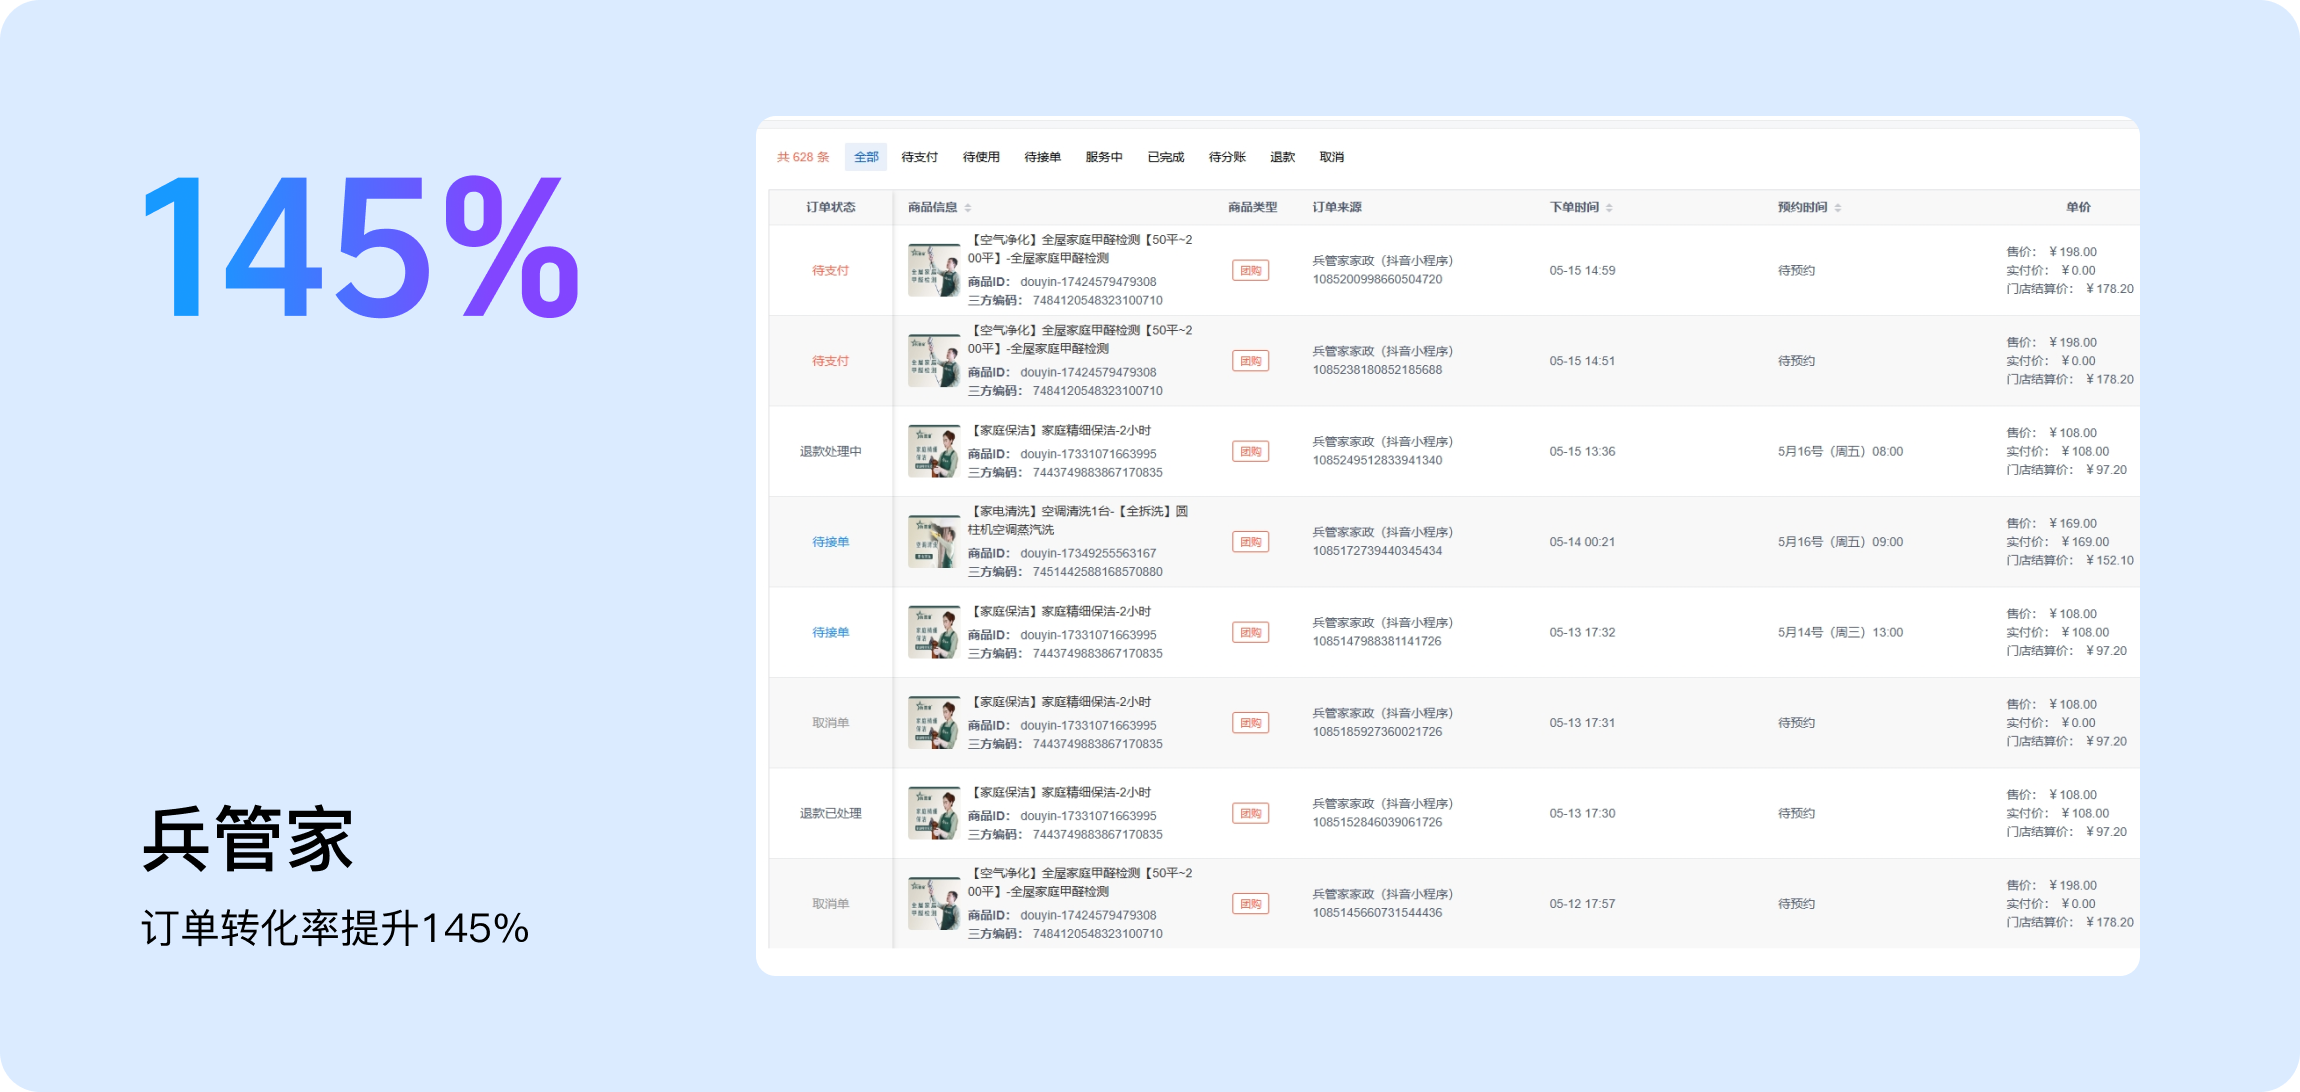
Task: Click 团购 tag in first row
Action: click(1250, 271)
